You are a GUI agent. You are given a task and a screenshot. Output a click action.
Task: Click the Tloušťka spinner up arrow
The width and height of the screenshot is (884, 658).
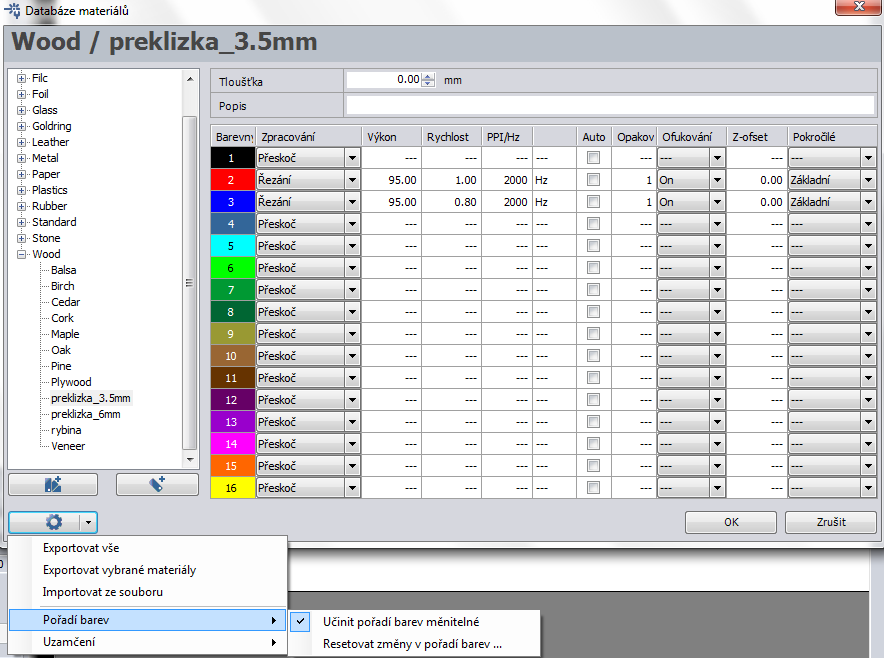pos(428,76)
